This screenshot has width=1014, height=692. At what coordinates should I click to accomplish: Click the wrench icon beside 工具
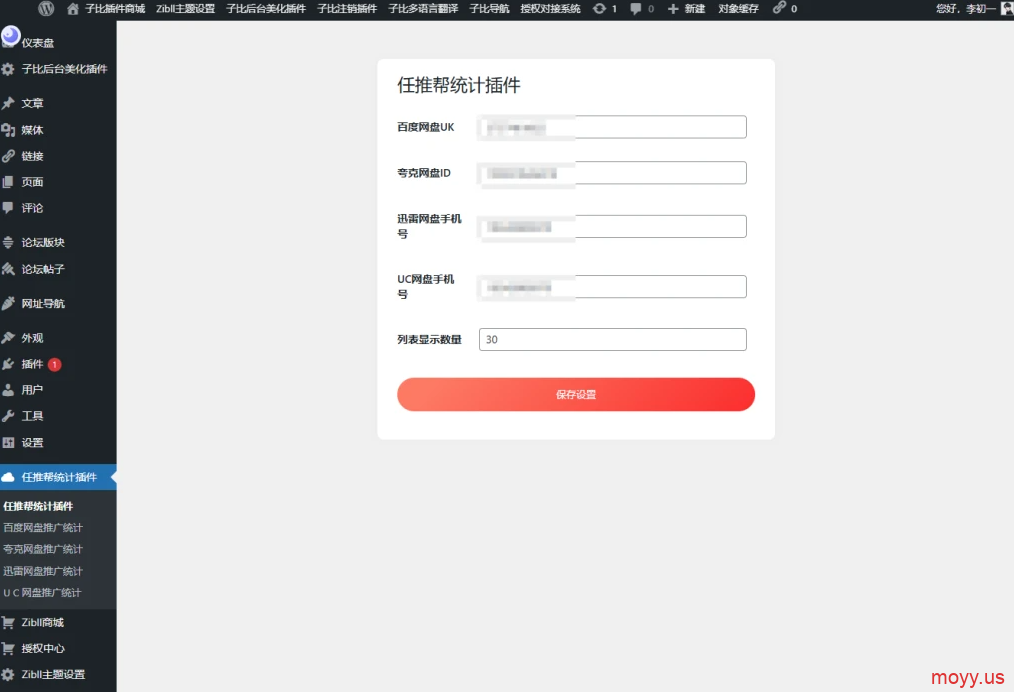coord(8,416)
